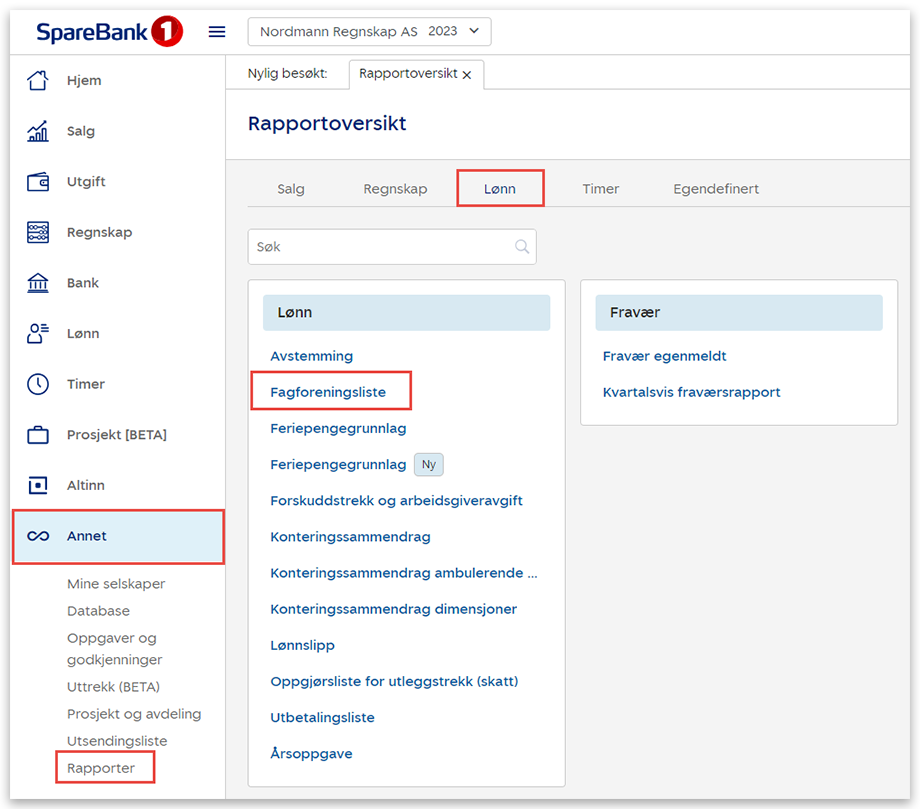Open Bank using the building icon
920x809 pixels.
38,283
